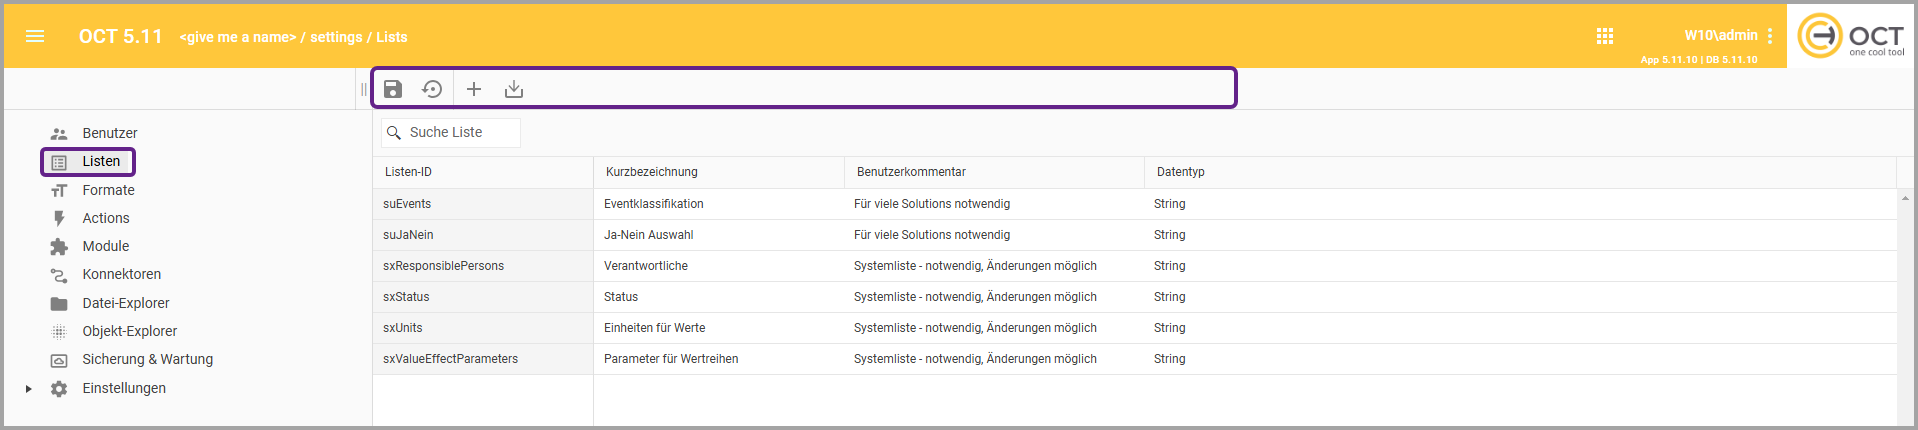Sort by Listen-ID column header

[x=409, y=172]
